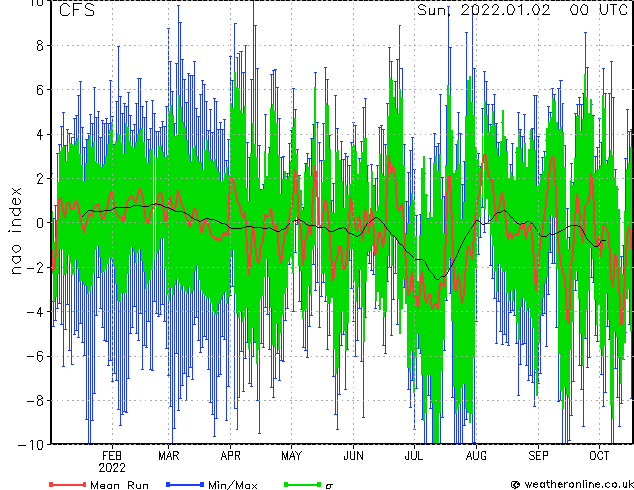This screenshot has height=490, width=634.
Task: Click the MAR x-axis label
Action: [x=169, y=456]
